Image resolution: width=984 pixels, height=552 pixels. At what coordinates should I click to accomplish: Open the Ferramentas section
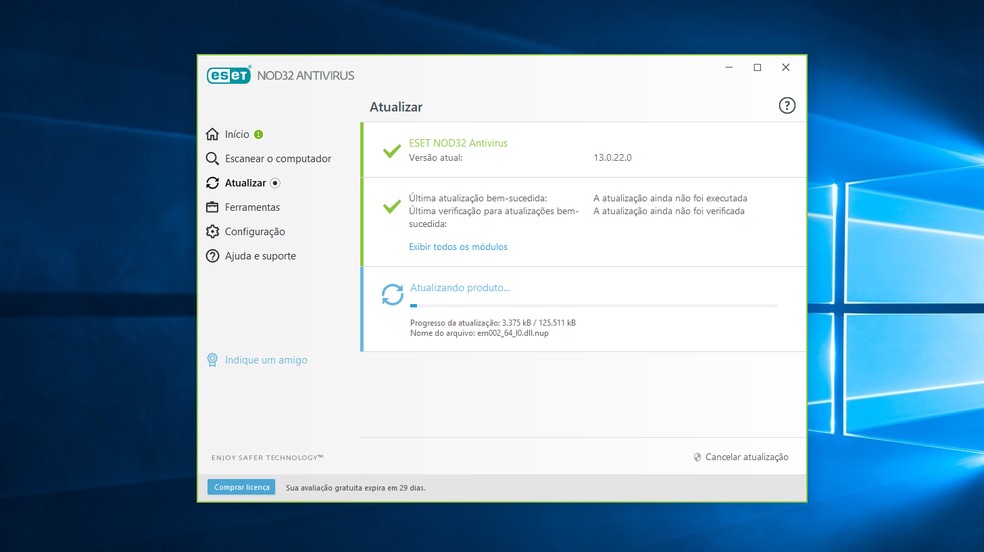(252, 207)
